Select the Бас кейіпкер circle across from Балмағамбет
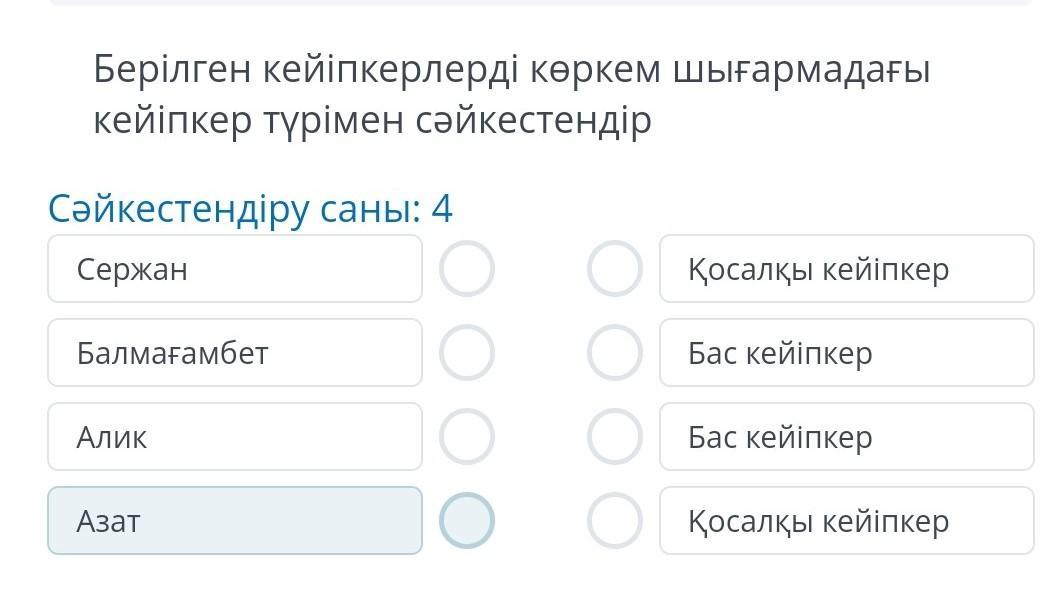The height and width of the screenshot is (608, 1050). [614, 353]
